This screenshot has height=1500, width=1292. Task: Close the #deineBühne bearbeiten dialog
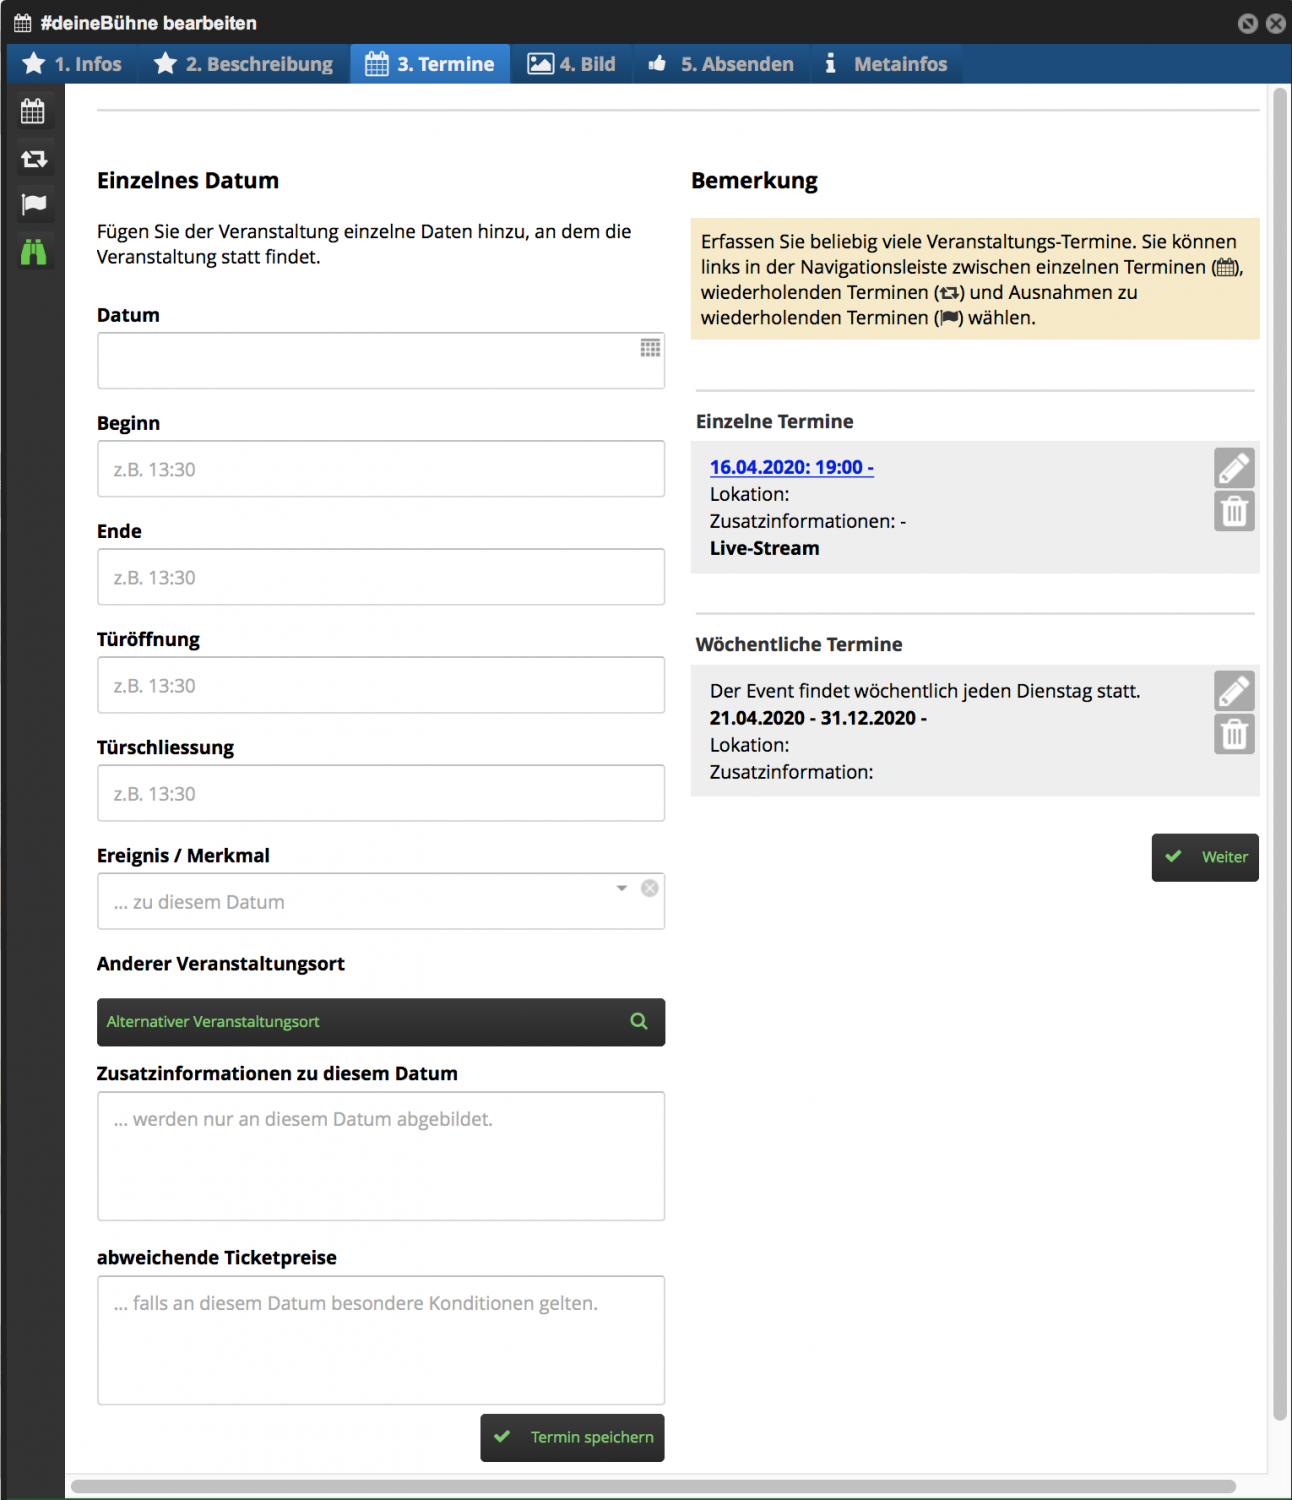1275,23
